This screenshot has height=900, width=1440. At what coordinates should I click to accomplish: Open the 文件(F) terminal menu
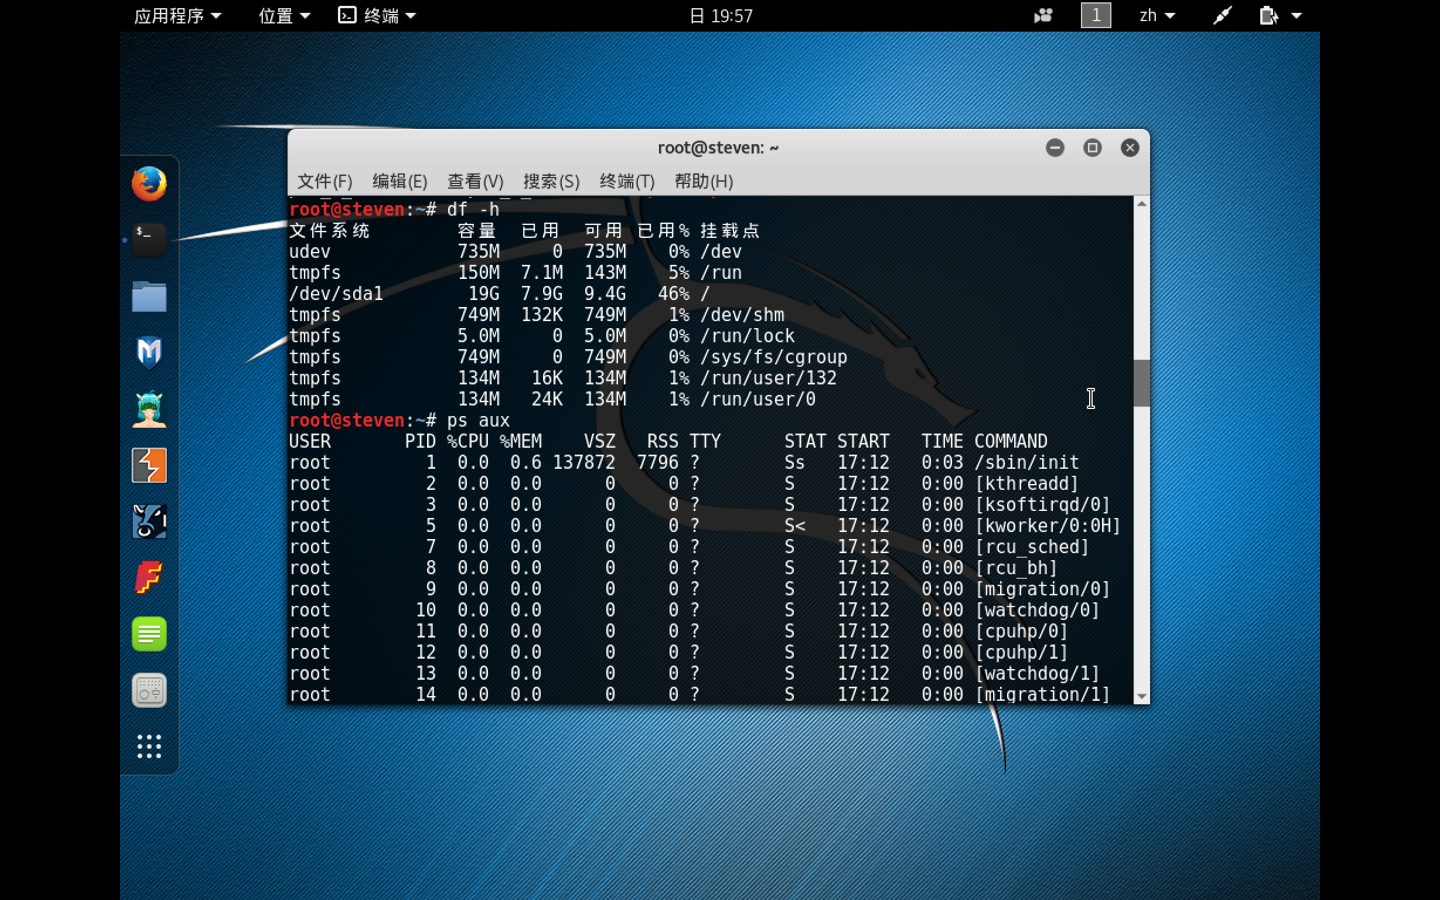tap(324, 181)
